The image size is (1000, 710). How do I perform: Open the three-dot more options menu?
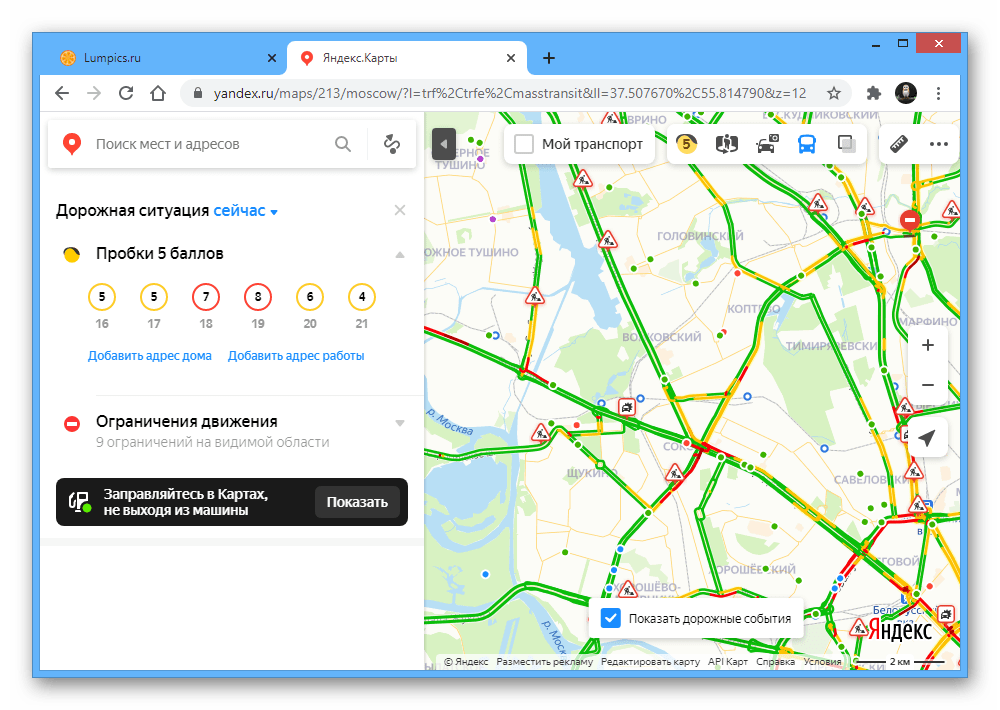tap(939, 144)
